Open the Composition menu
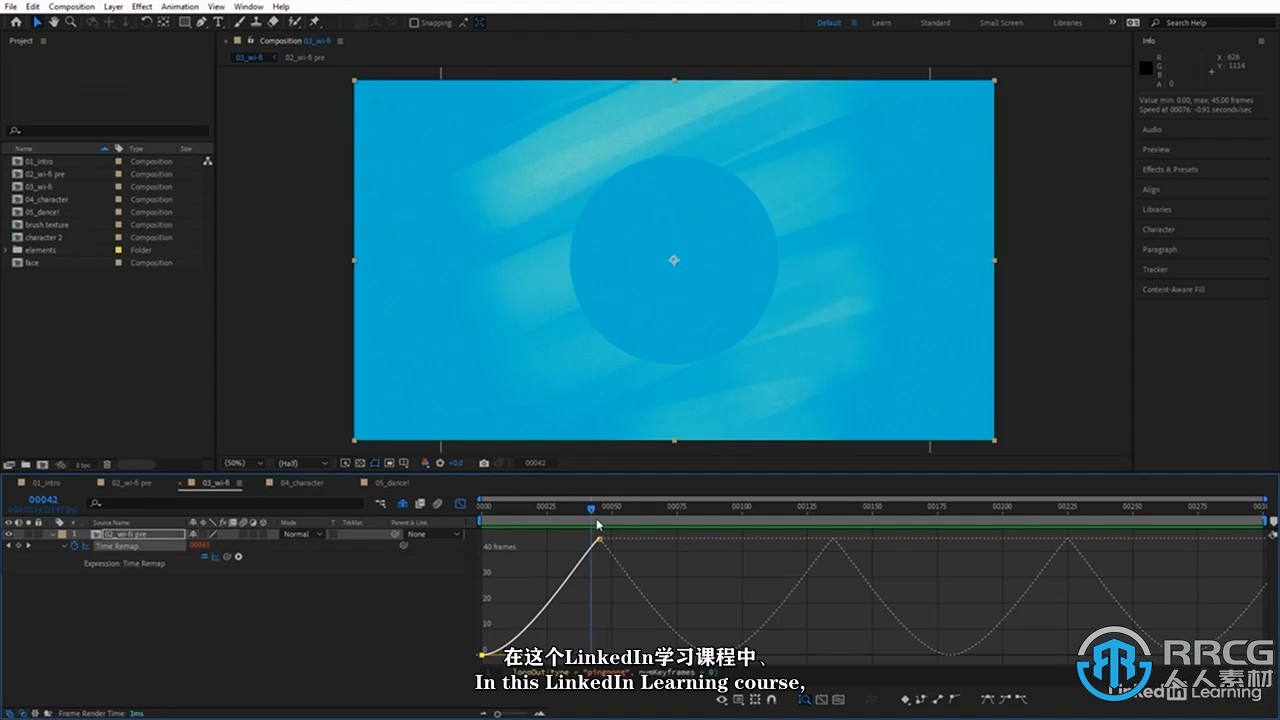Viewport: 1280px width, 720px height. click(x=72, y=6)
